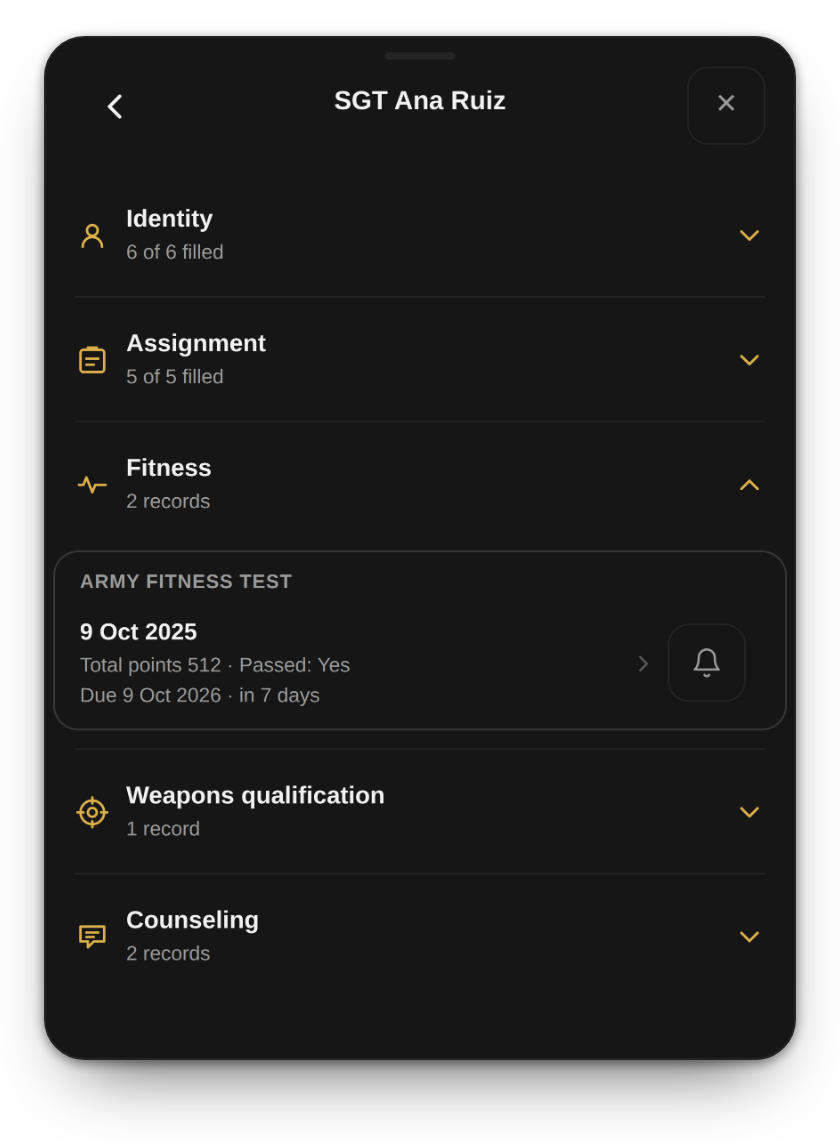Close the SGT Ana Ruiz sheet
Viewport: 840px width, 1144px height.
[x=725, y=105]
